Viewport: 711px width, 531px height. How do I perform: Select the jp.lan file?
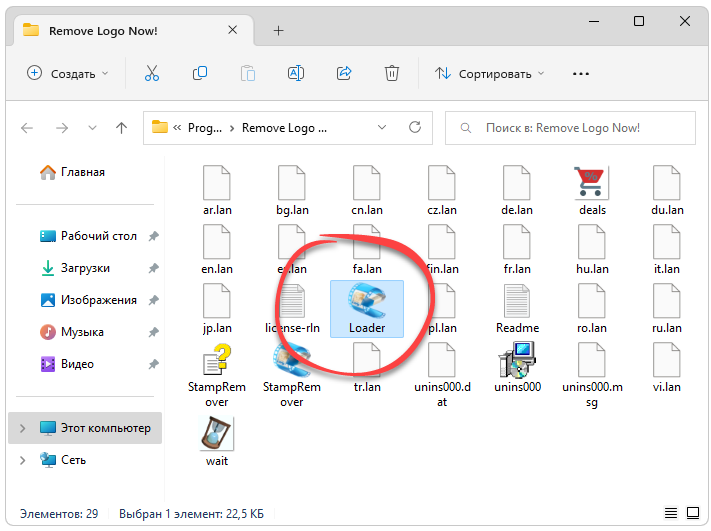click(x=217, y=309)
